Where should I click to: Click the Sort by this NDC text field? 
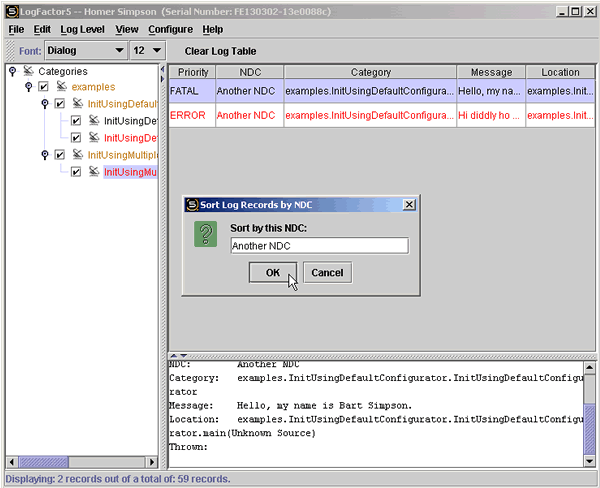[x=318, y=245]
